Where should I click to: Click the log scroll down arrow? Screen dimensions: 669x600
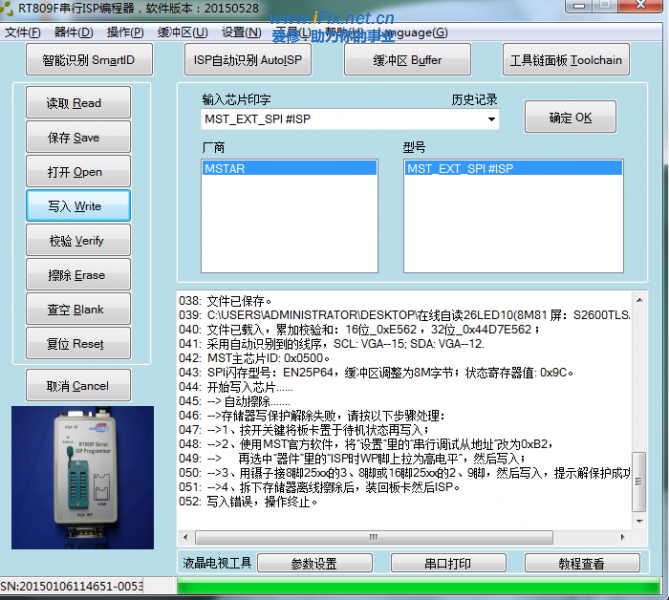(639, 521)
